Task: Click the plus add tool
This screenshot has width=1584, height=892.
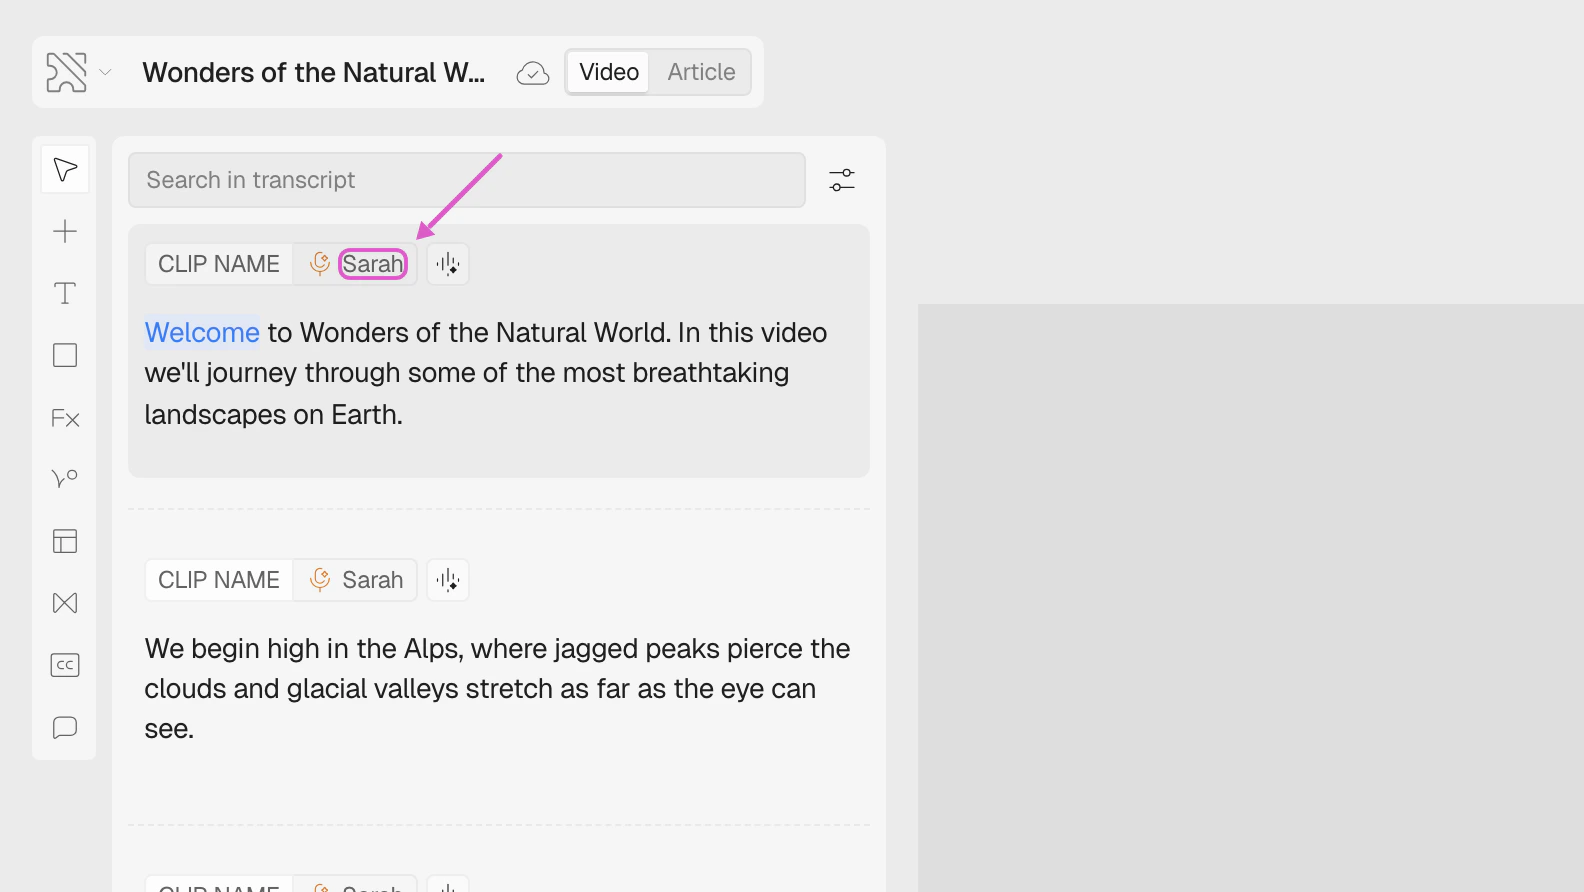Action: coord(65,231)
